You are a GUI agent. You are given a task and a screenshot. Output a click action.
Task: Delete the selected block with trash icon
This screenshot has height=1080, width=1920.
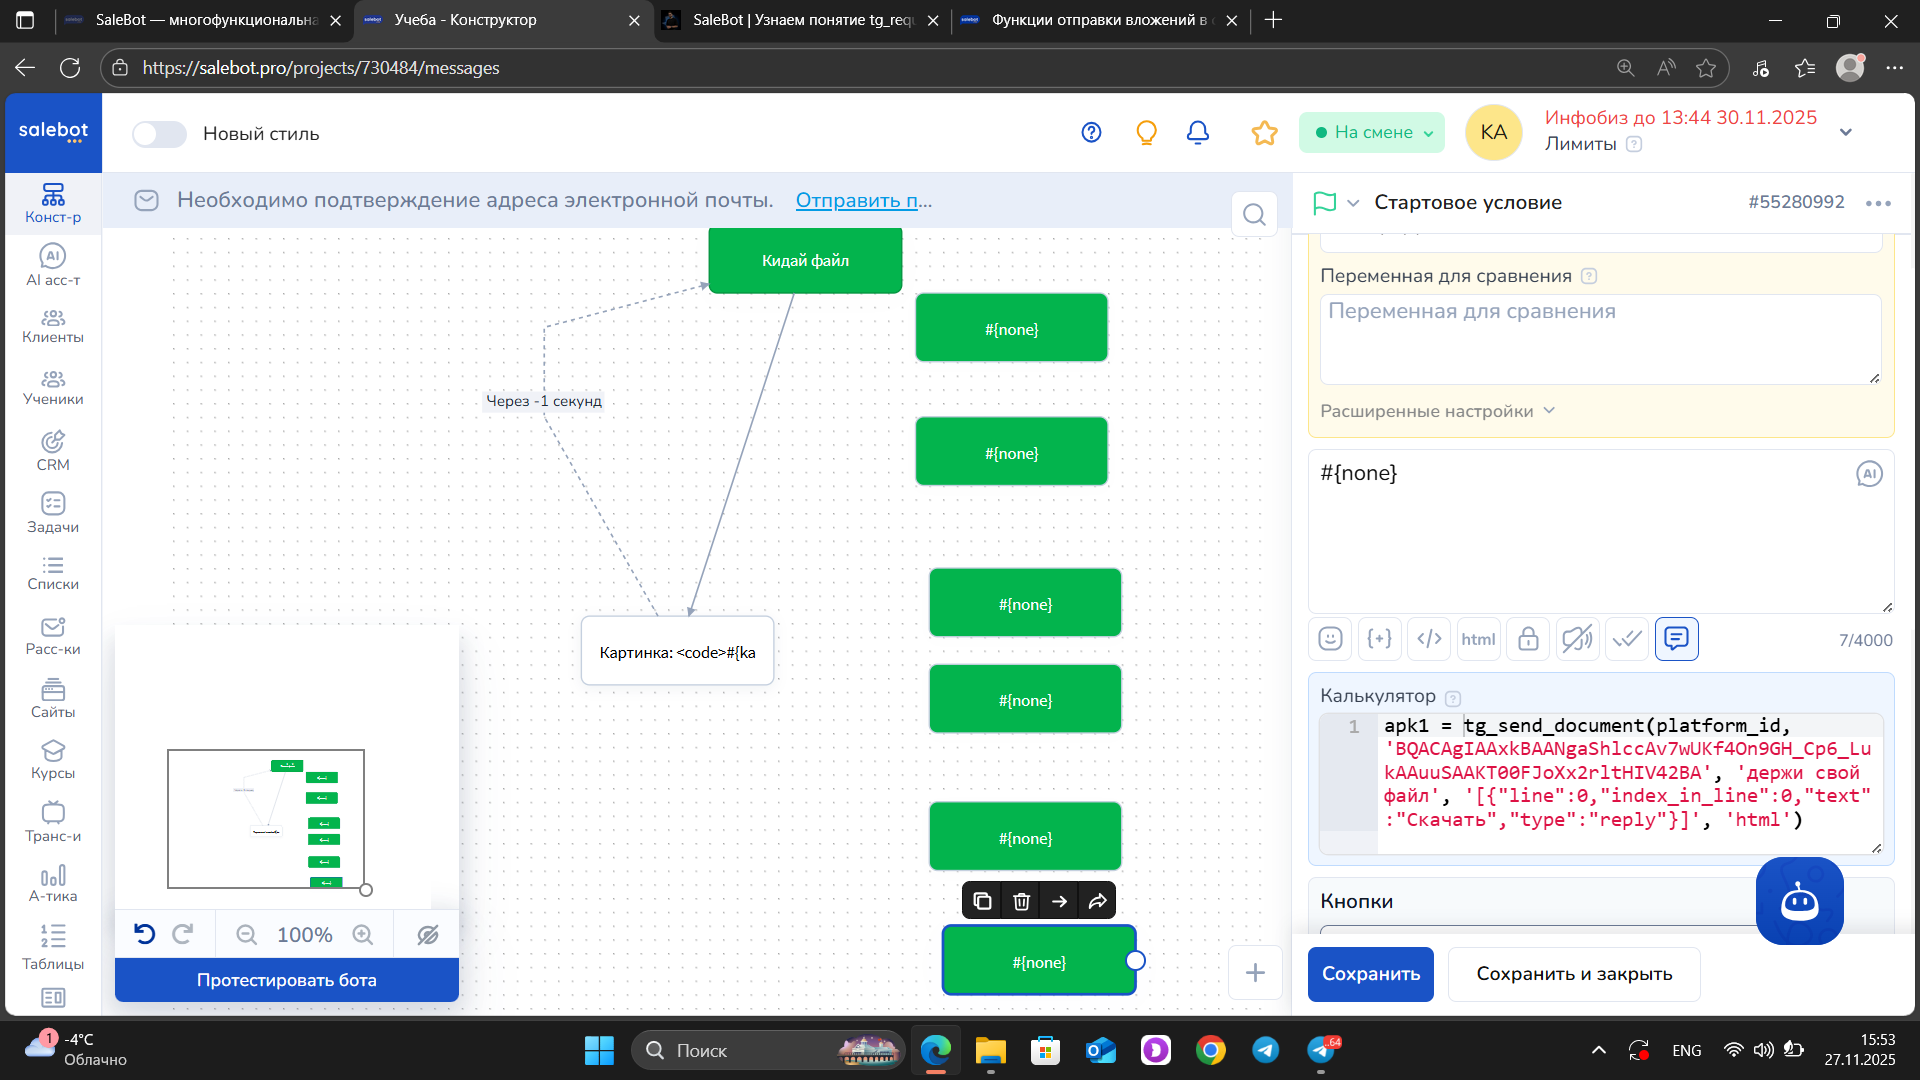click(1021, 901)
